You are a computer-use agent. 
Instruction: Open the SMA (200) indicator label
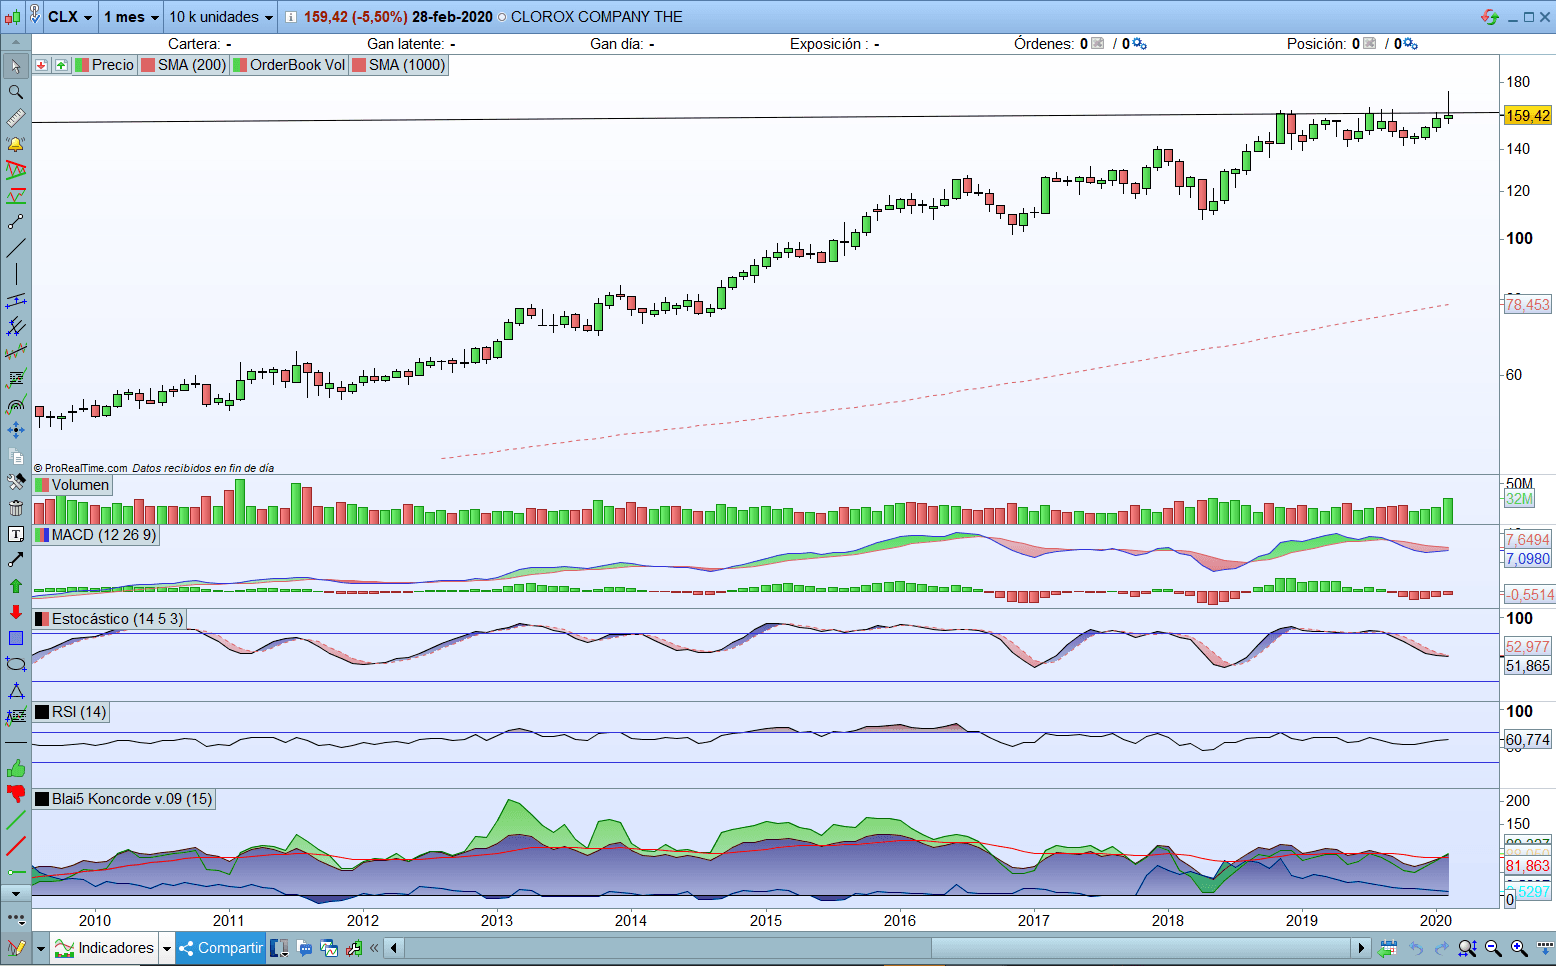184,65
